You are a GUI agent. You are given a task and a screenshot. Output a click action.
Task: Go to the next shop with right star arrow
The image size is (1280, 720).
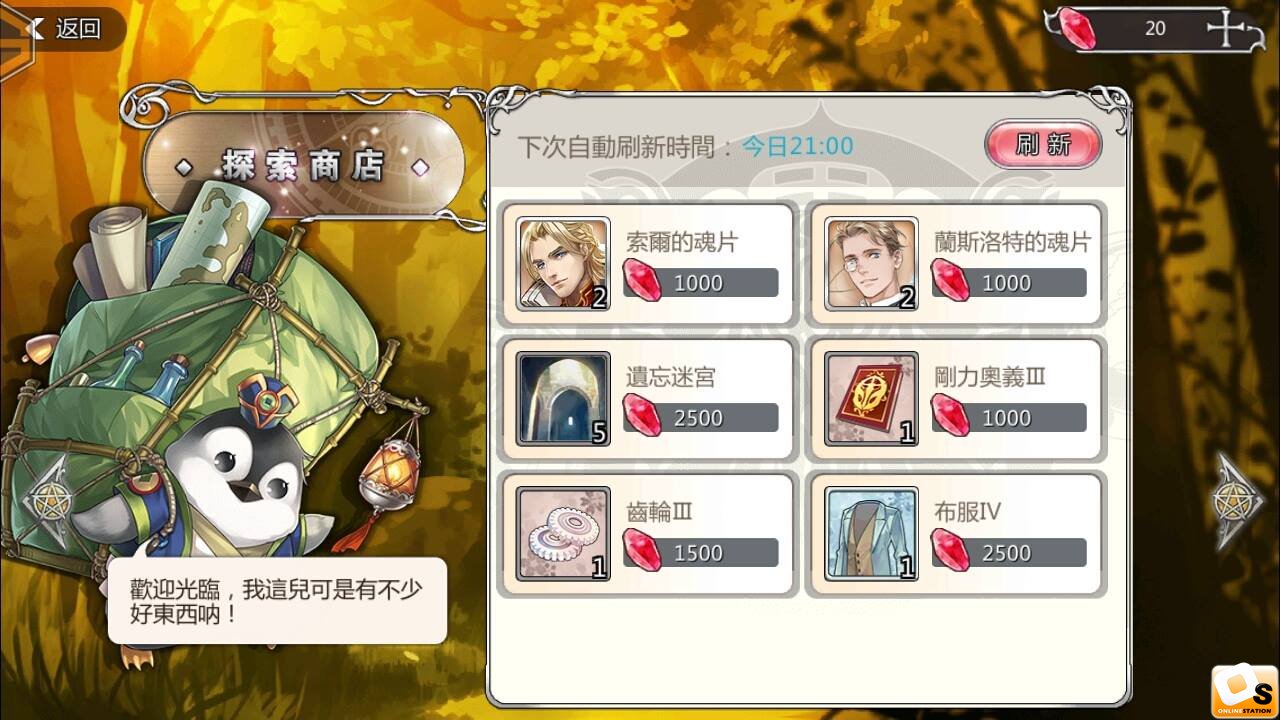pyautogui.click(x=1238, y=501)
